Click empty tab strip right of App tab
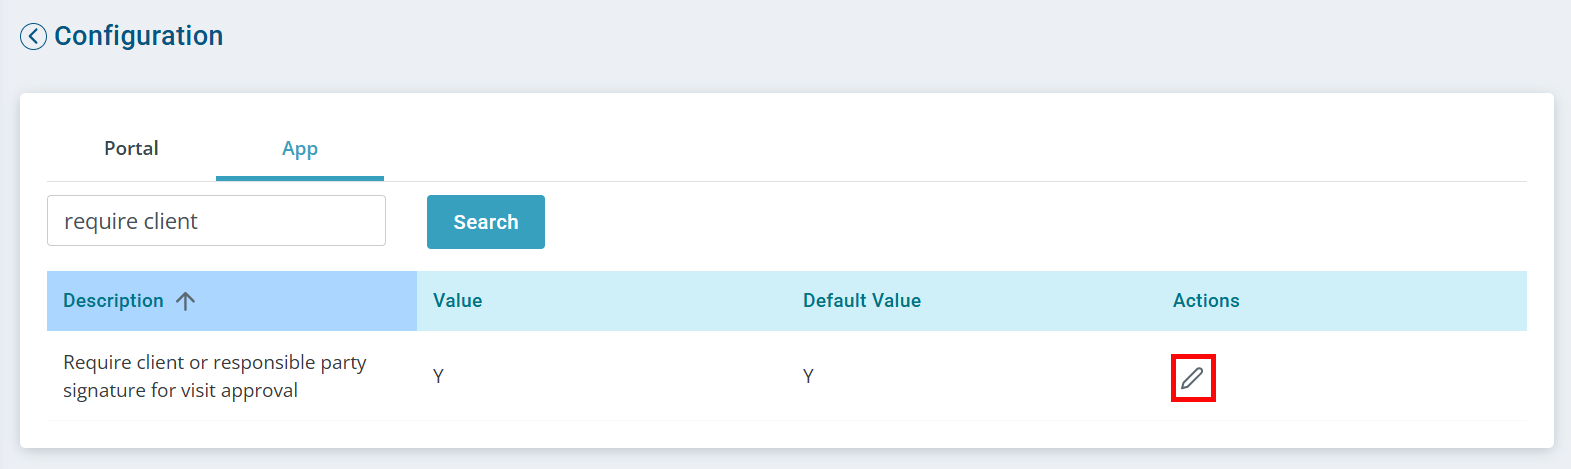This screenshot has width=1571, height=469. coord(900,149)
